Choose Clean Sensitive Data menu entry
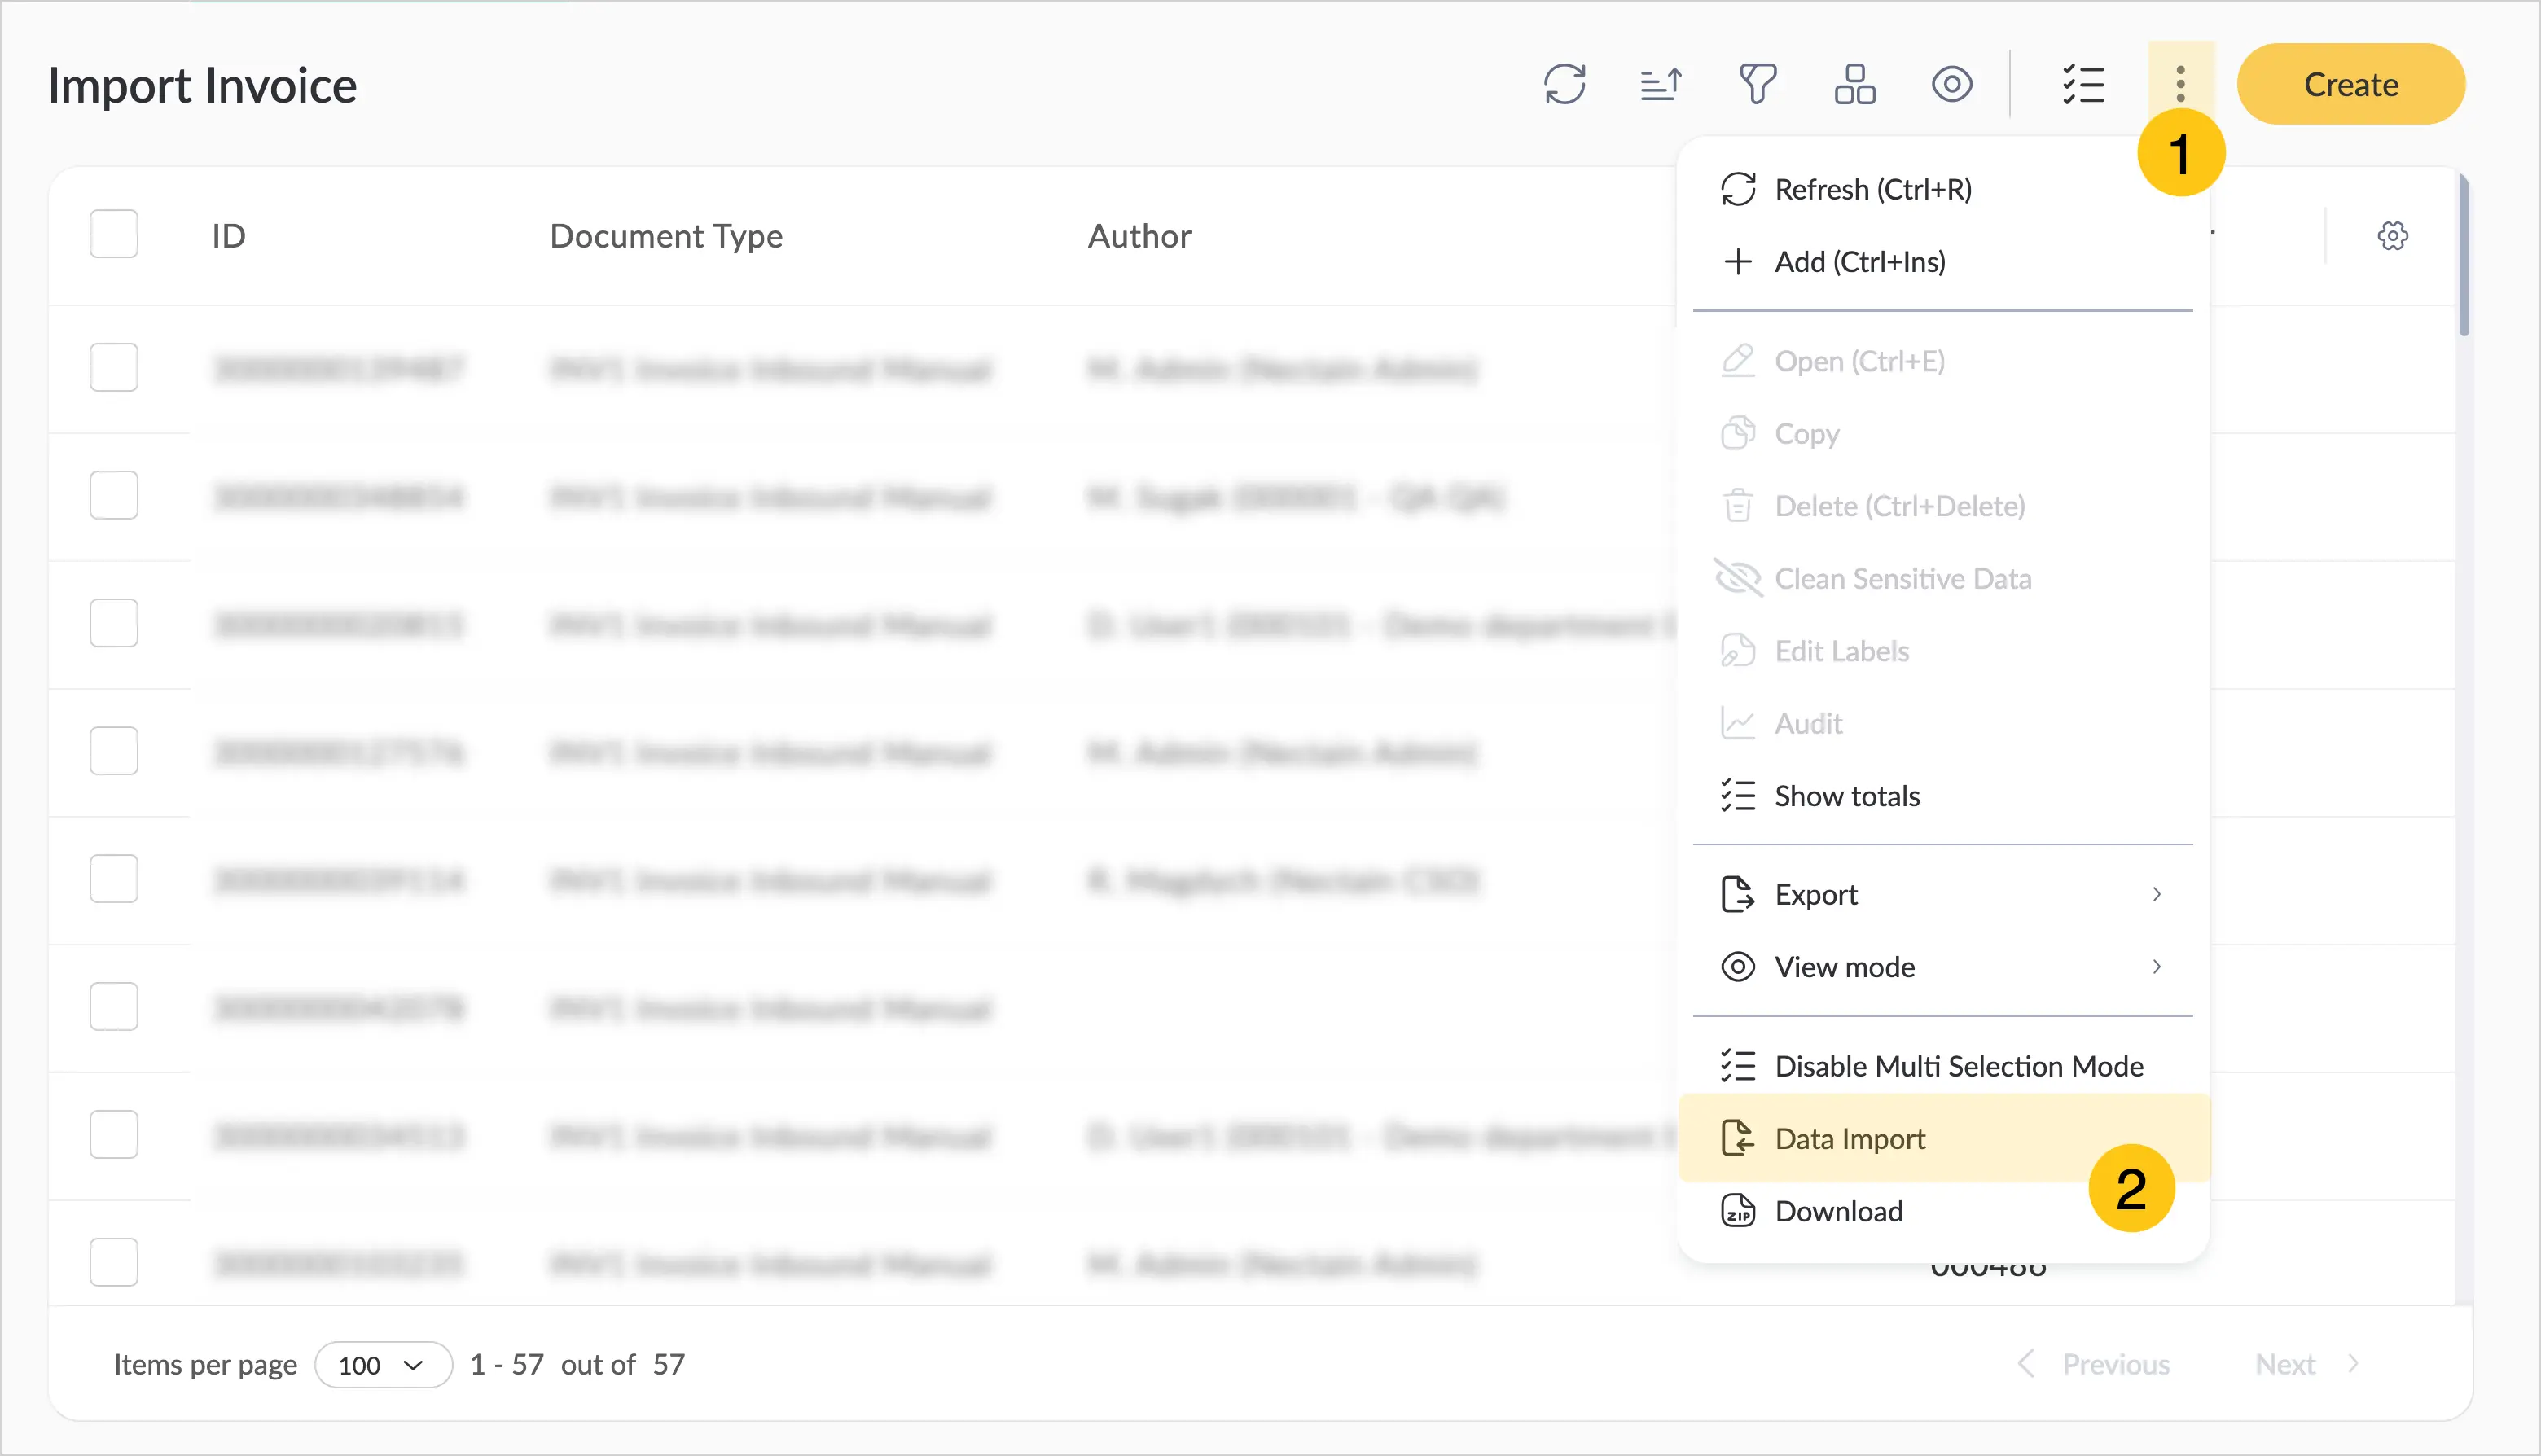The width and height of the screenshot is (2541, 1456). click(x=1942, y=579)
